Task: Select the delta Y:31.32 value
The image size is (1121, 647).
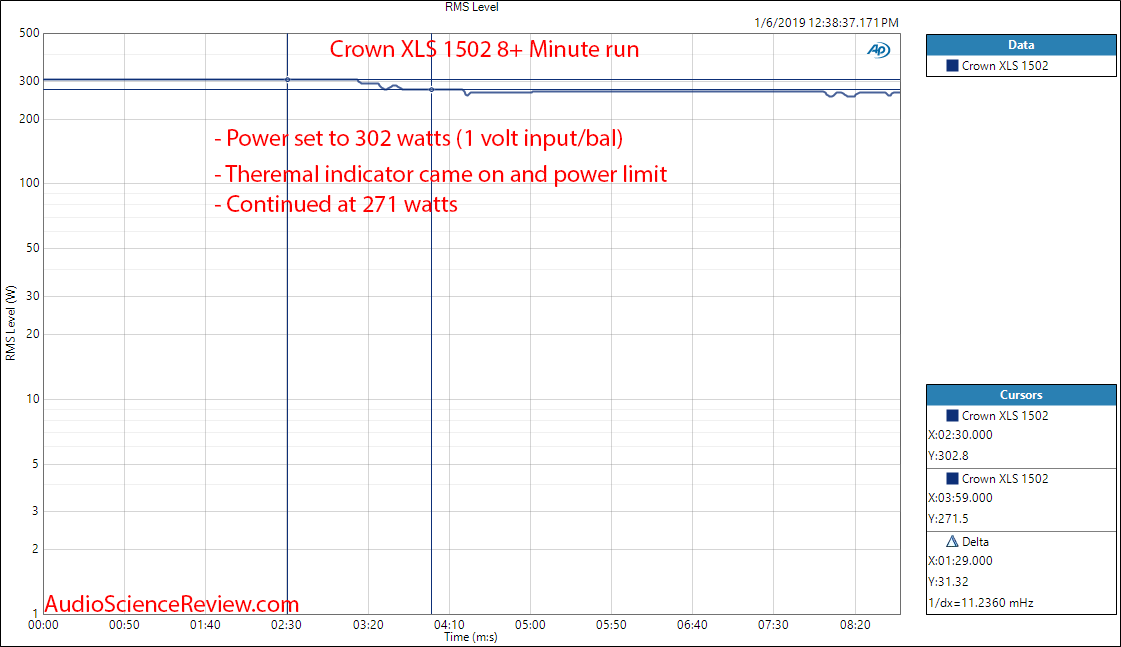Action: pyautogui.click(x=948, y=581)
